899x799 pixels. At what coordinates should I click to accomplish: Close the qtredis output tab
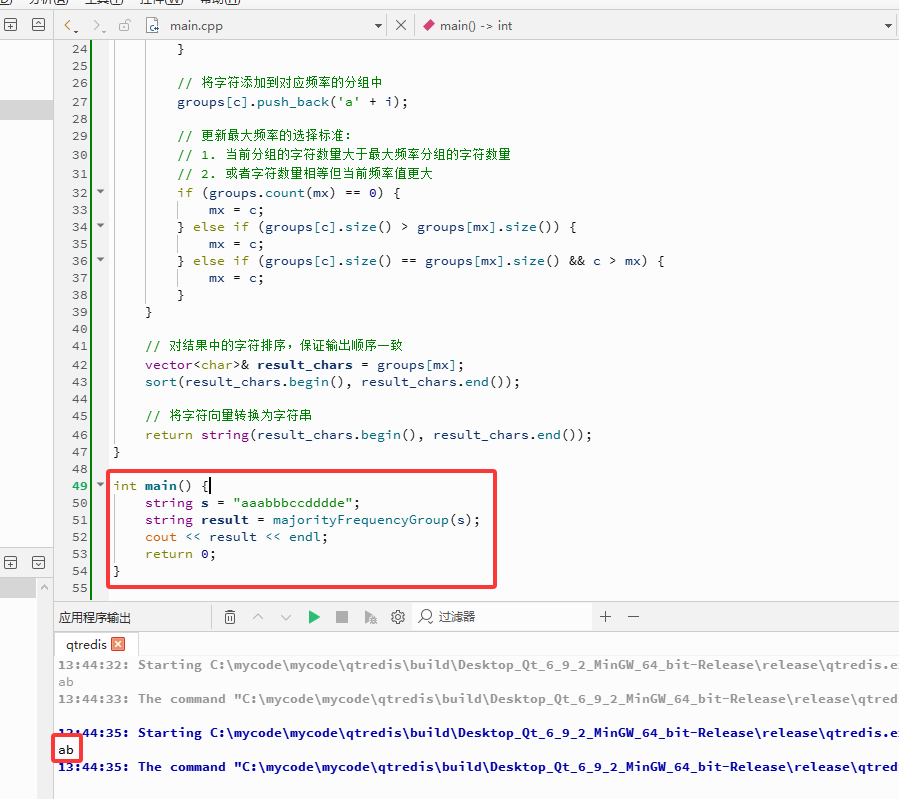tap(118, 644)
